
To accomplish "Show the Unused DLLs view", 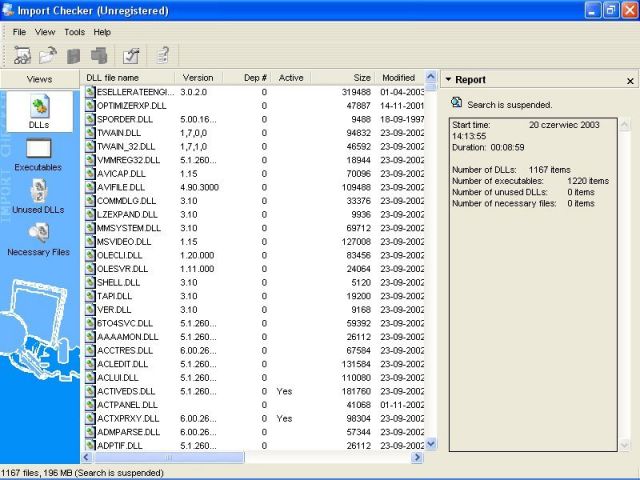I will coord(39,197).
